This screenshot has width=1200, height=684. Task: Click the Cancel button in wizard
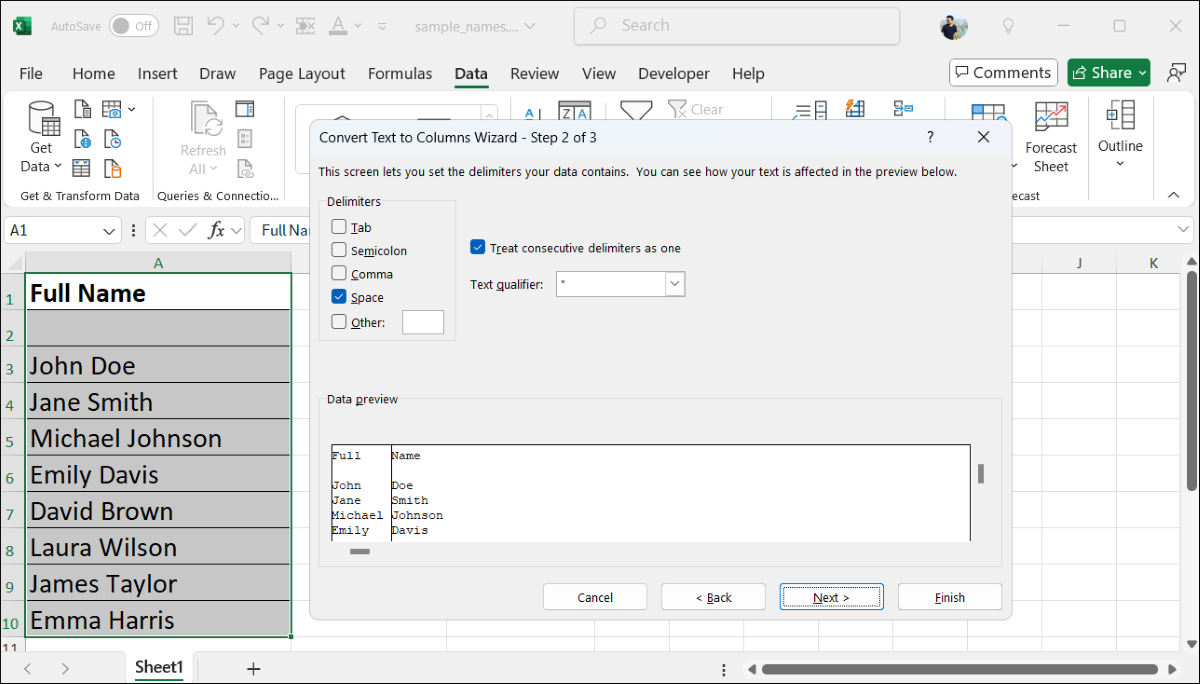595,597
